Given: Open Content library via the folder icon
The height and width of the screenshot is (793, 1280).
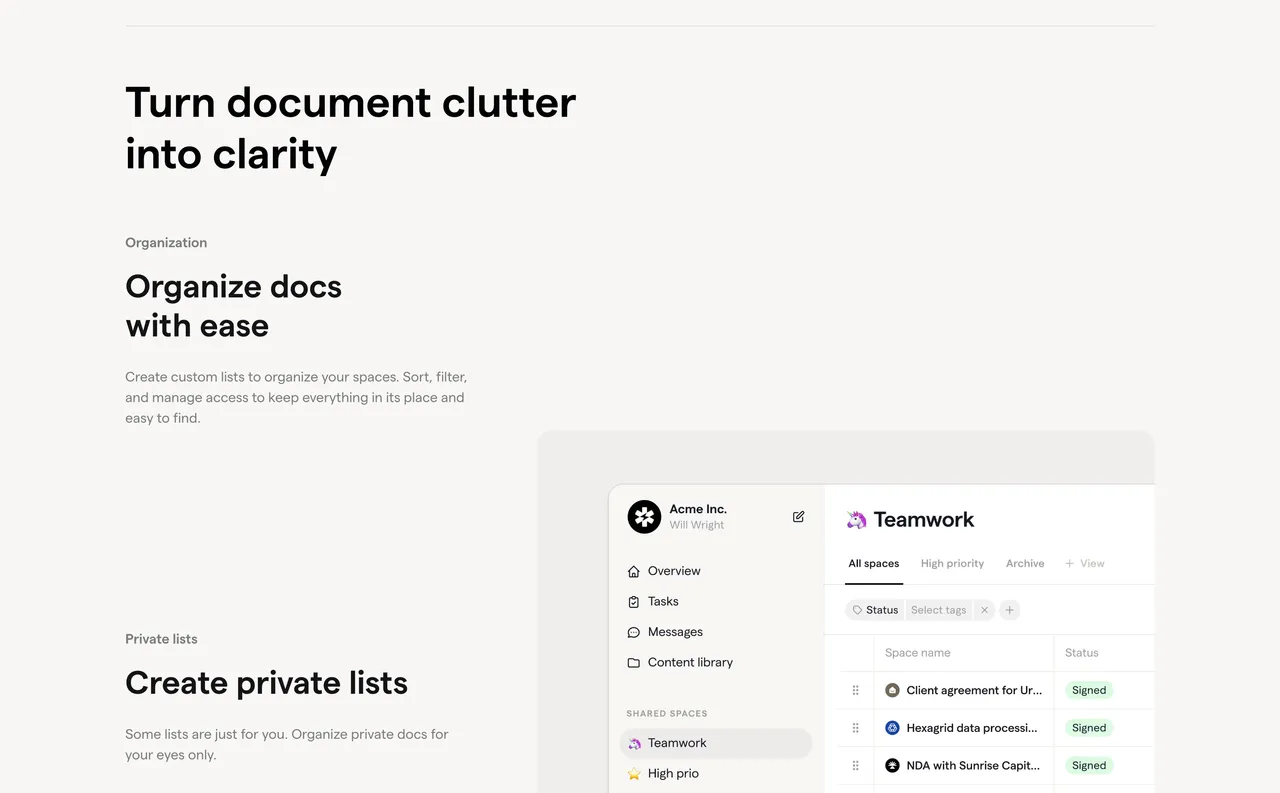Looking at the screenshot, I should (633, 662).
